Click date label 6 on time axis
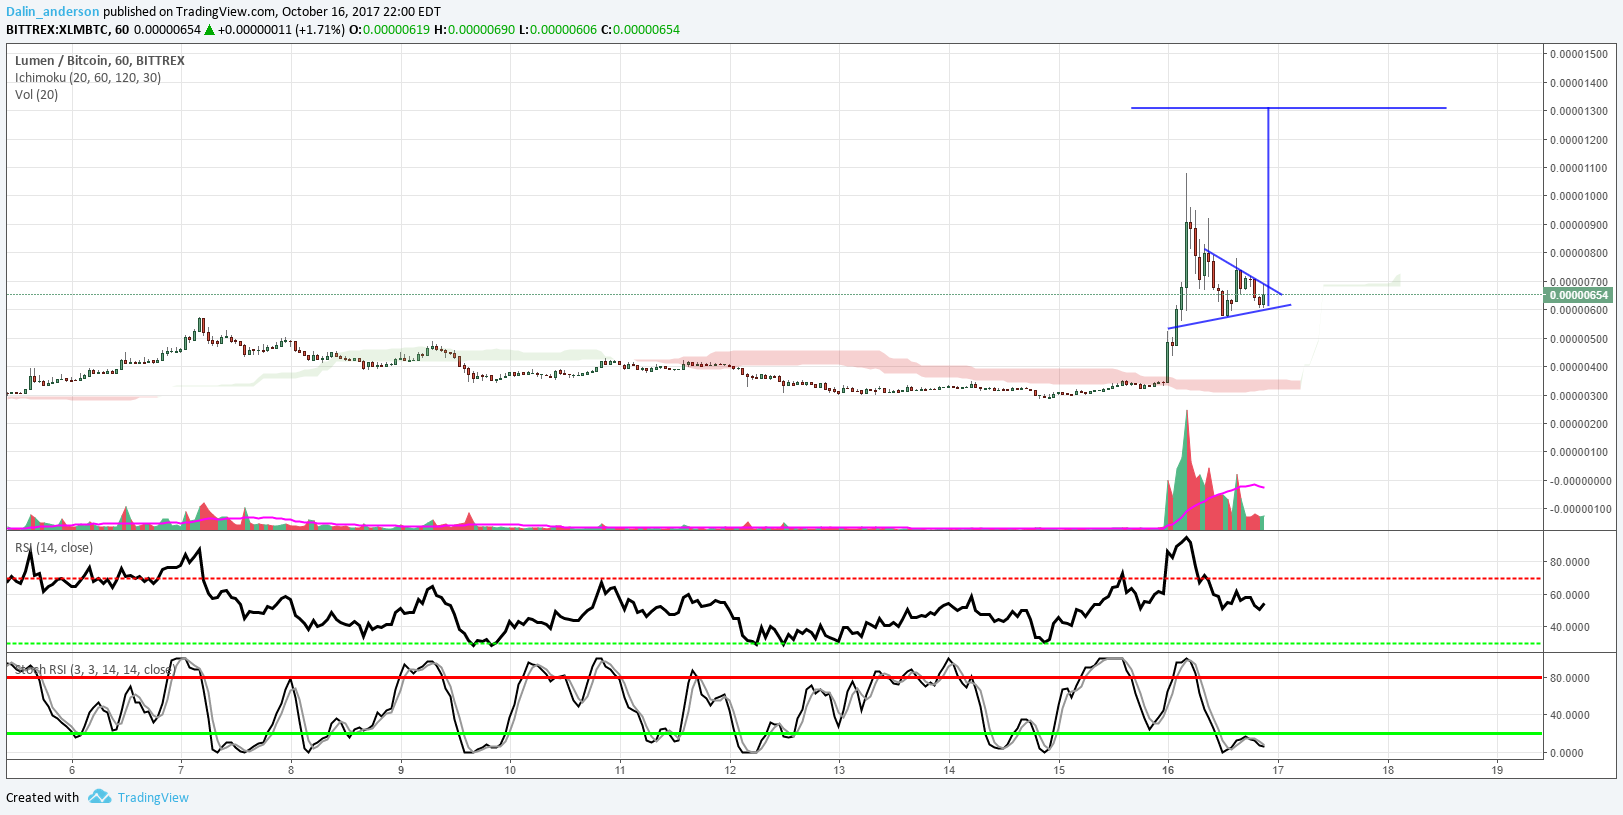 [x=72, y=769]
